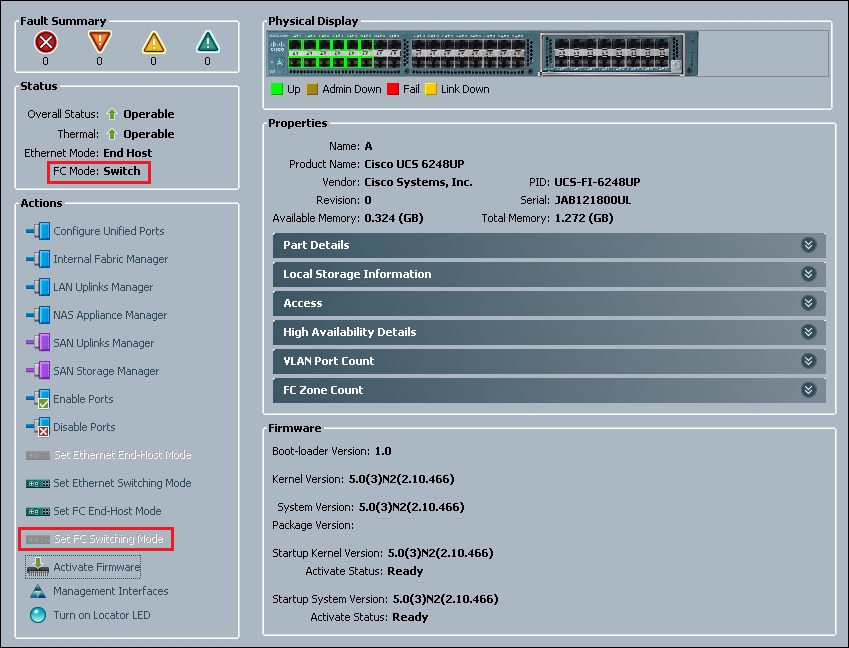The height and width of the screenshot is (648, 849).
Task: Expand the FC Zone Count arrow
Action: click(x=808, y=390)
